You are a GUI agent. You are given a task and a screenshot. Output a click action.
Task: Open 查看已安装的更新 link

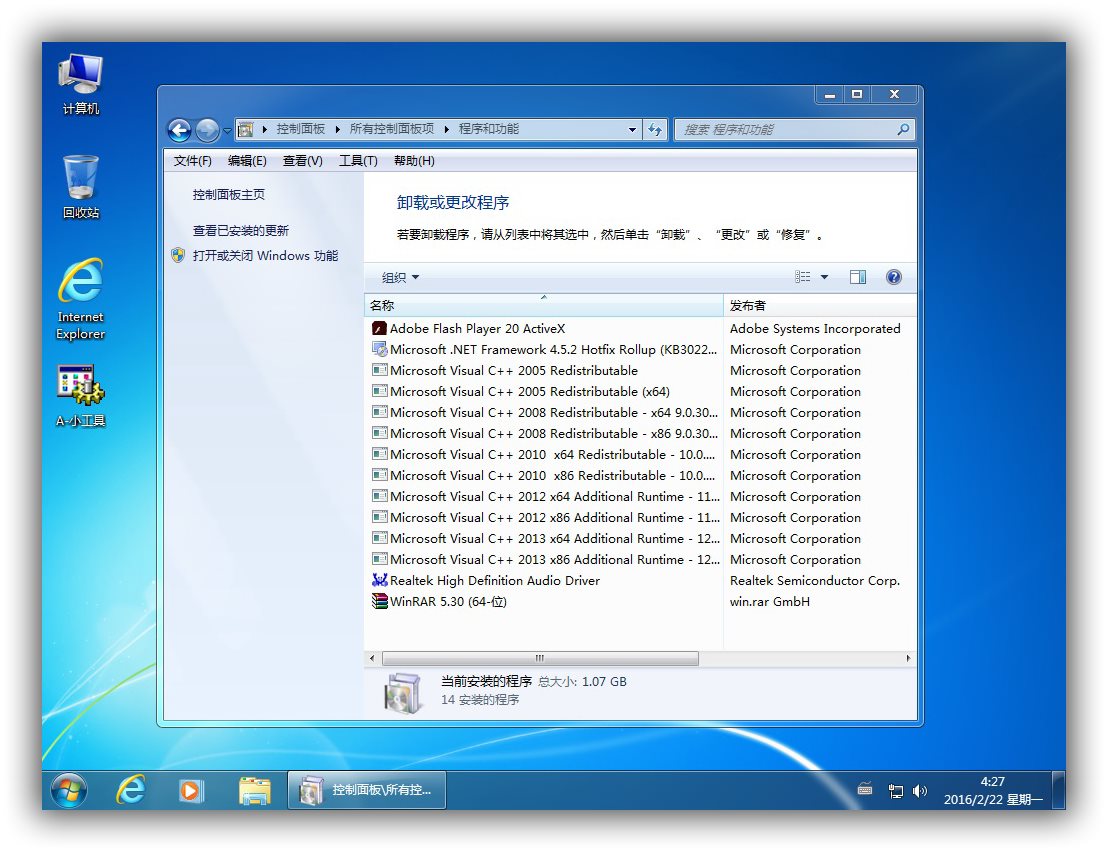click(x=240, y=230)
